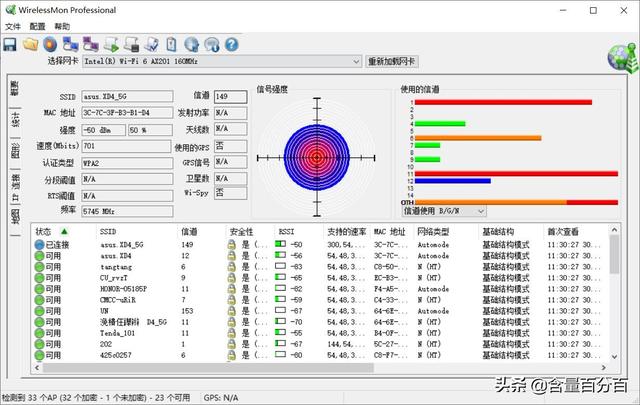Switch to the 概要 vertical tab

[15, 89]
